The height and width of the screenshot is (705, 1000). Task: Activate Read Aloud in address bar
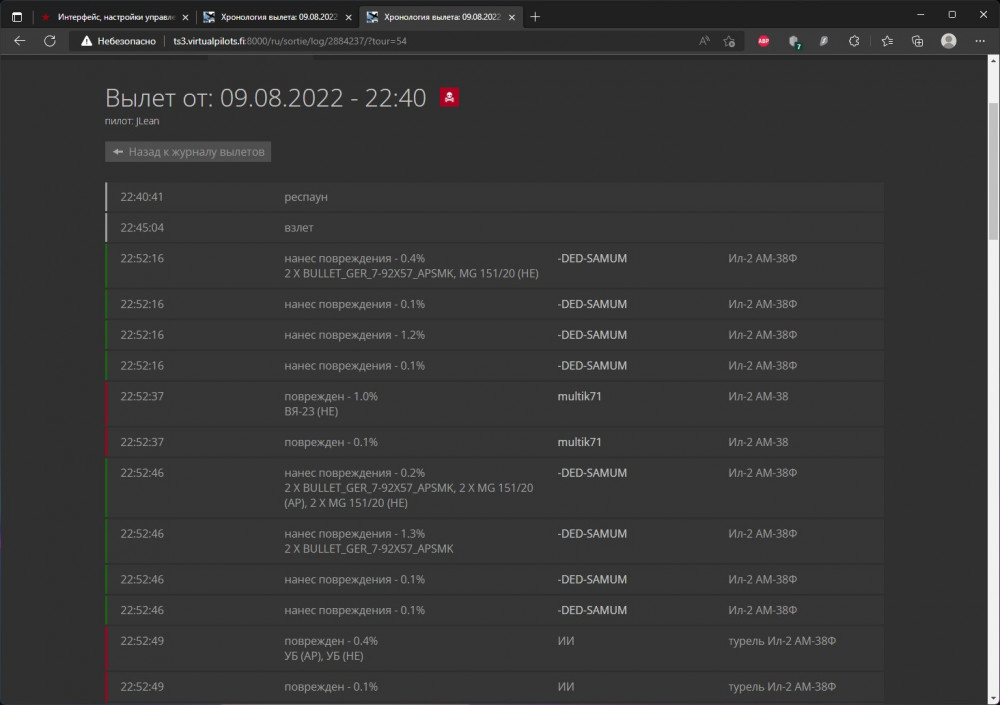[704, 41]
